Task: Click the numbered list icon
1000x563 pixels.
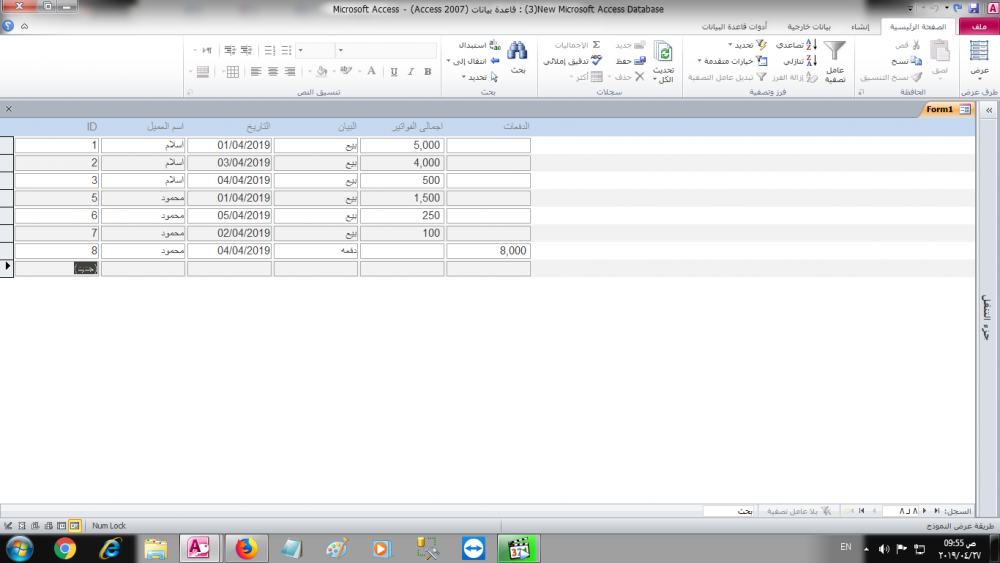Action: (270, 50)
